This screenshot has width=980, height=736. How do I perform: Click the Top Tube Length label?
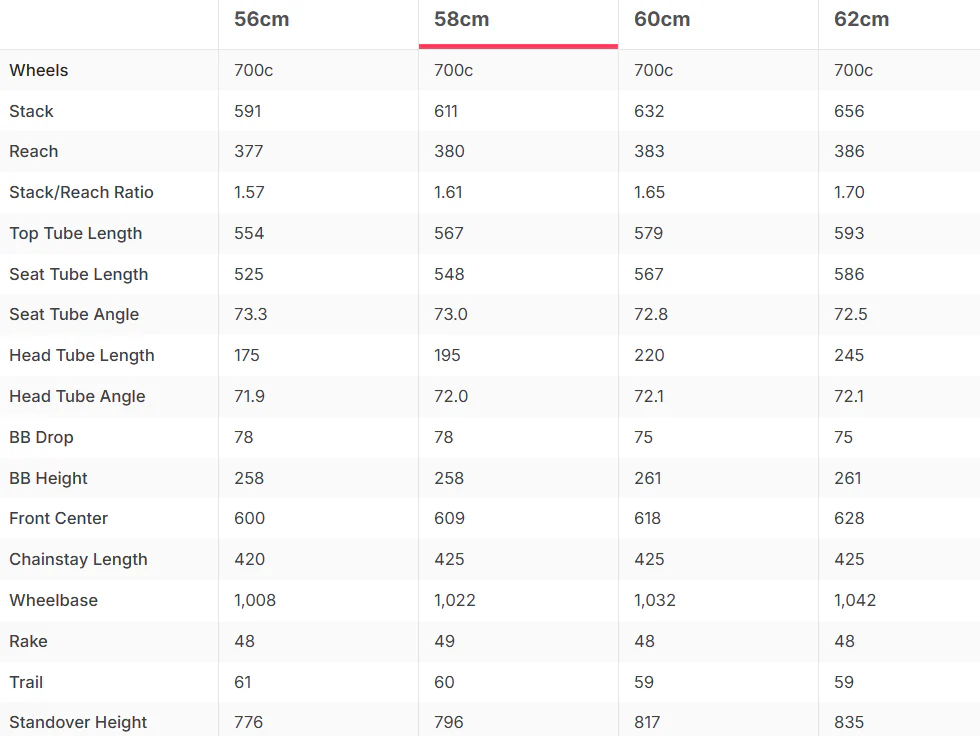pos(76,233)
